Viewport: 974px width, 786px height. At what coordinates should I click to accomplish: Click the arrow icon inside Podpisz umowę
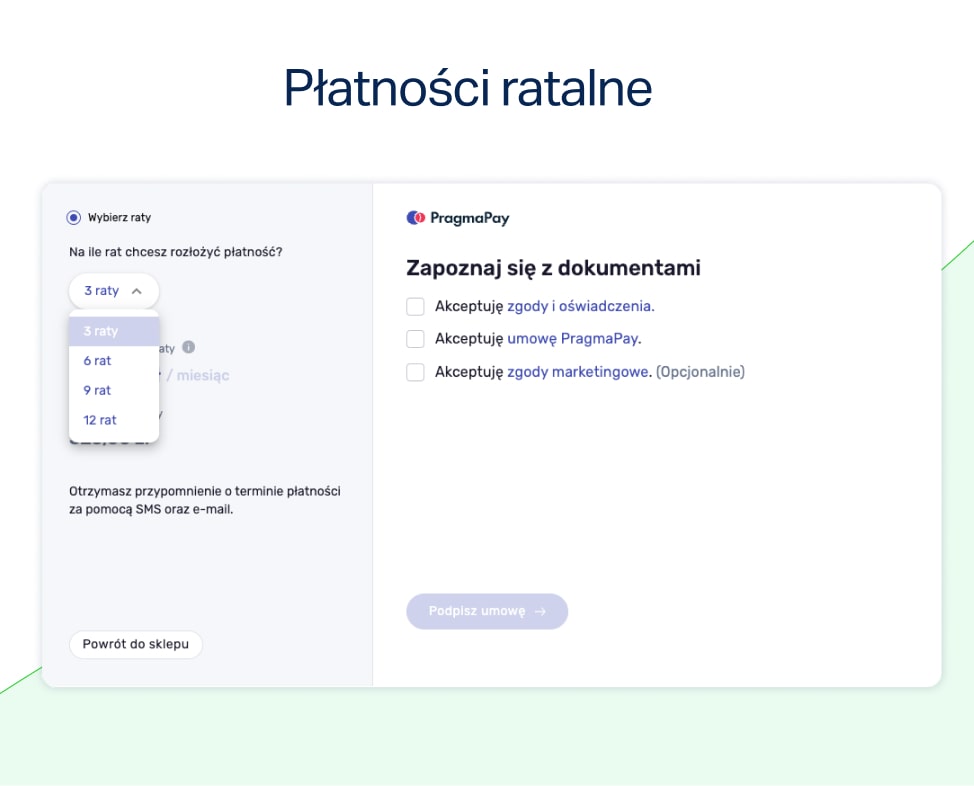[540, 611]
